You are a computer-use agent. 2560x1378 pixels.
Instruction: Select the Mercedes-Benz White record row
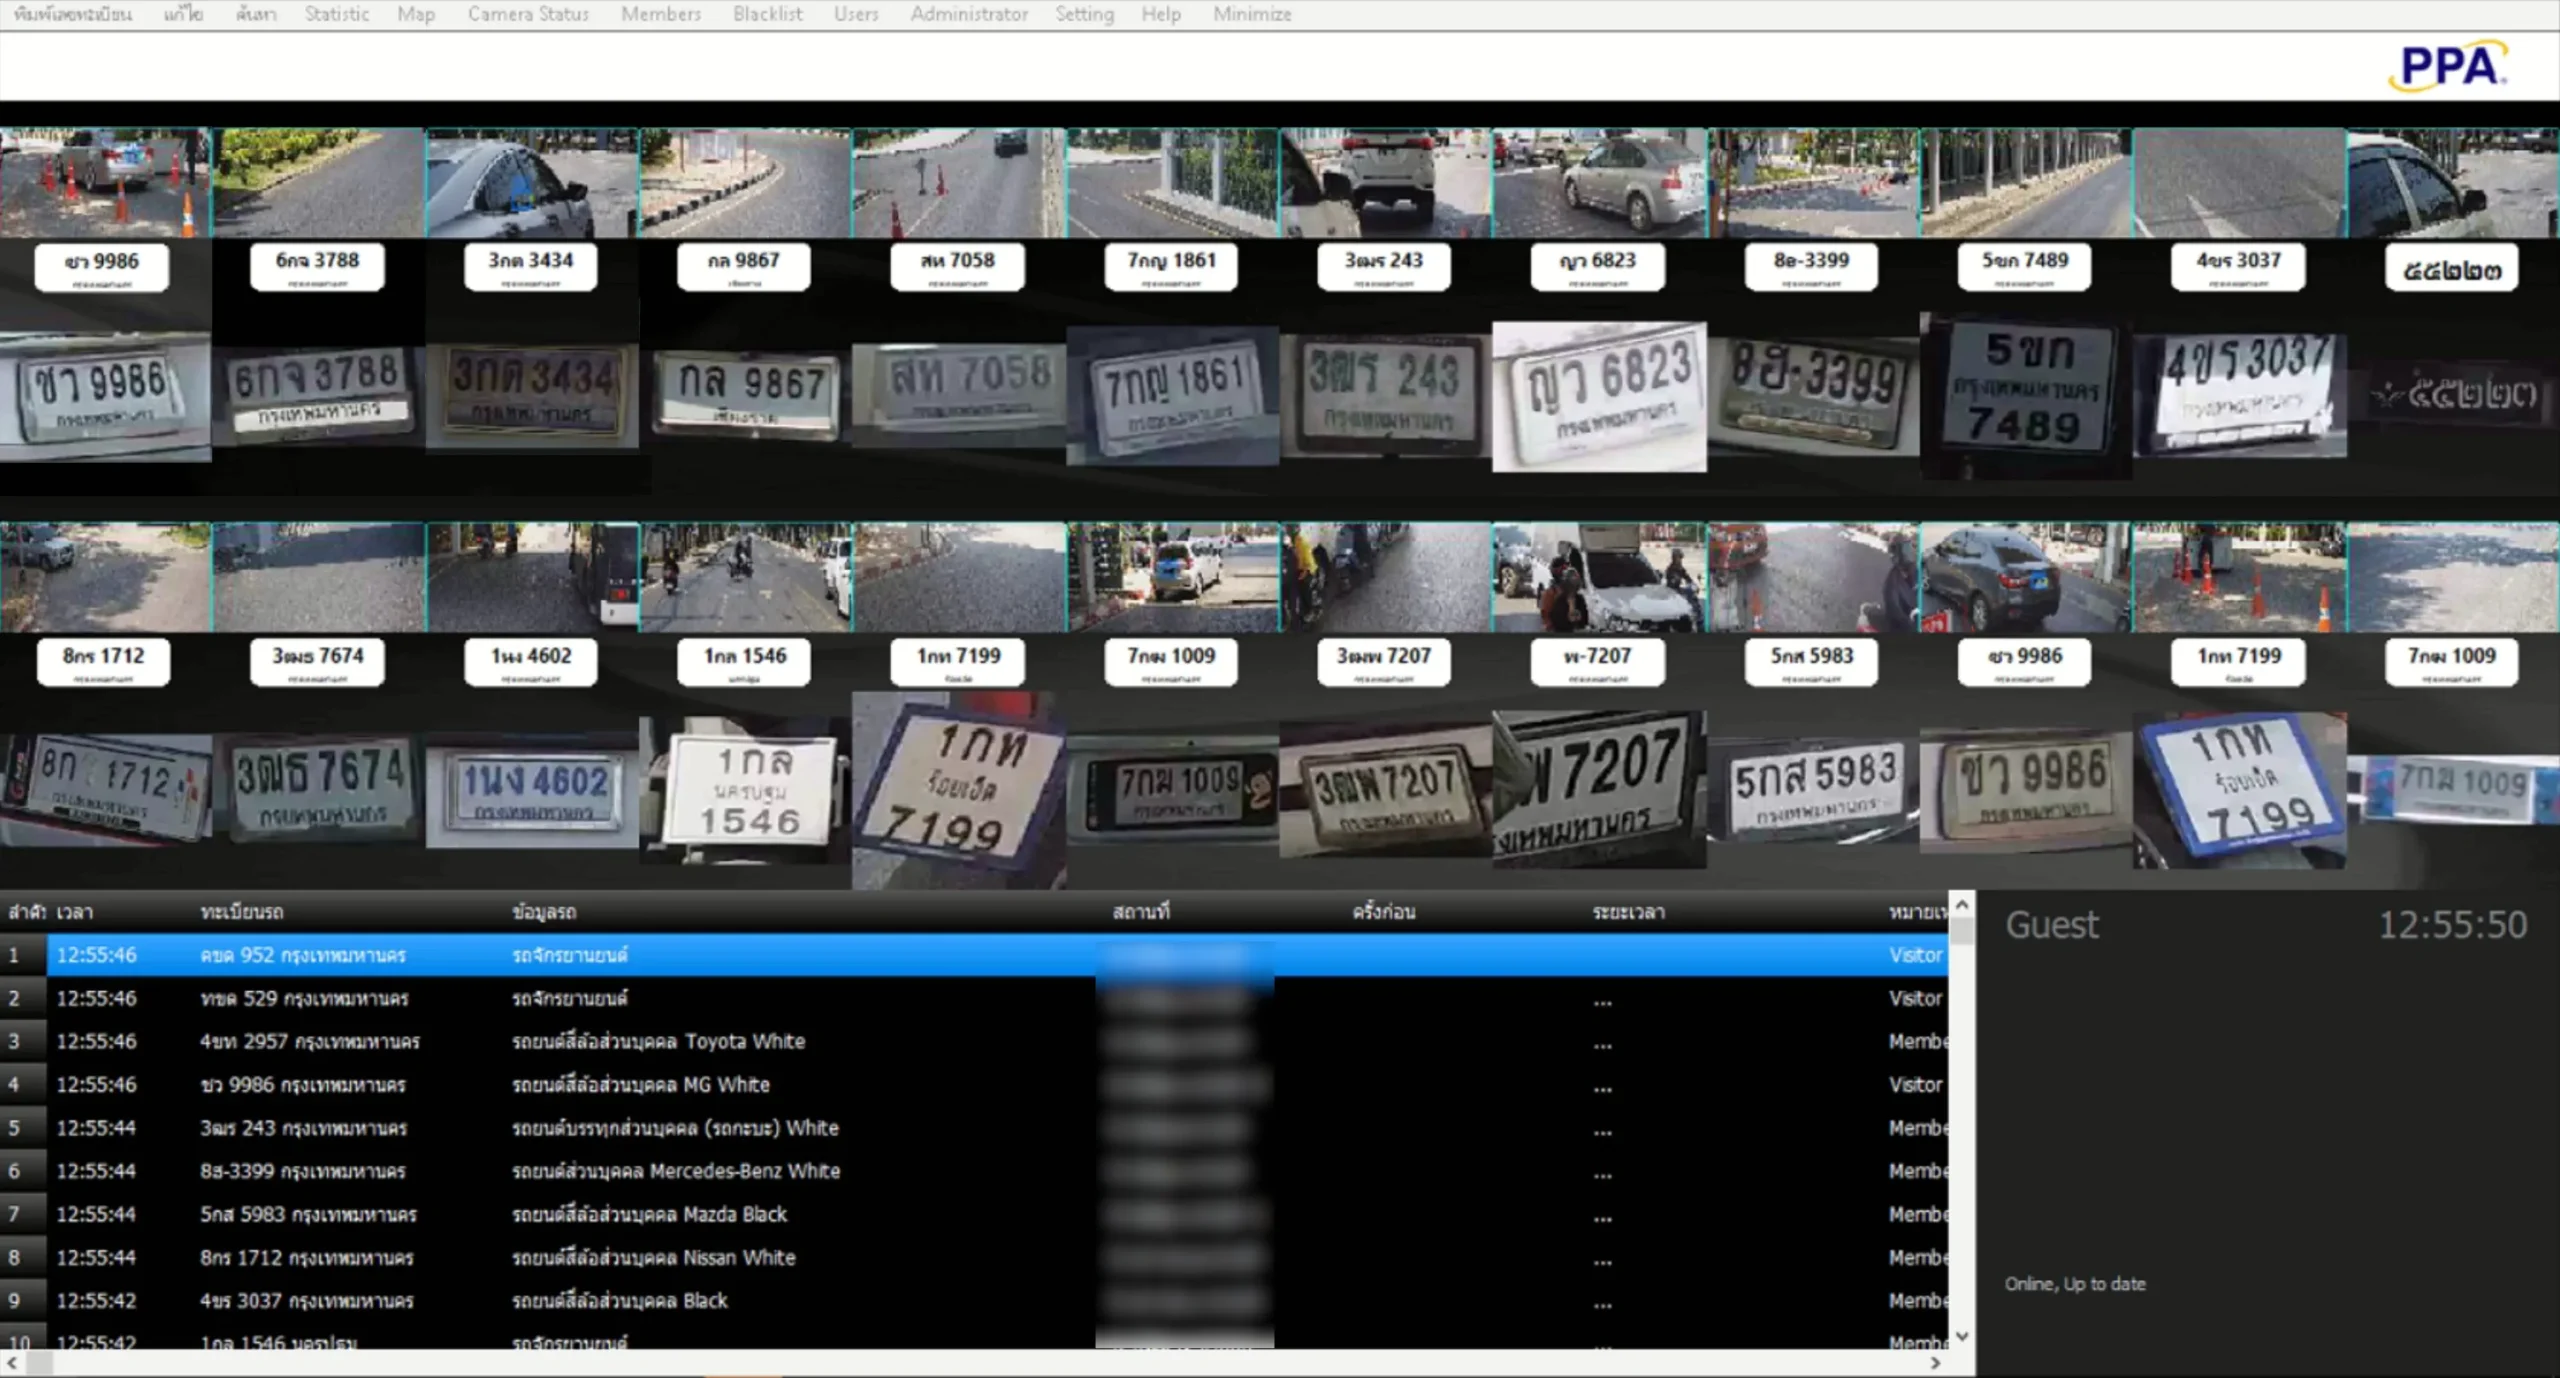(676, 1171)
